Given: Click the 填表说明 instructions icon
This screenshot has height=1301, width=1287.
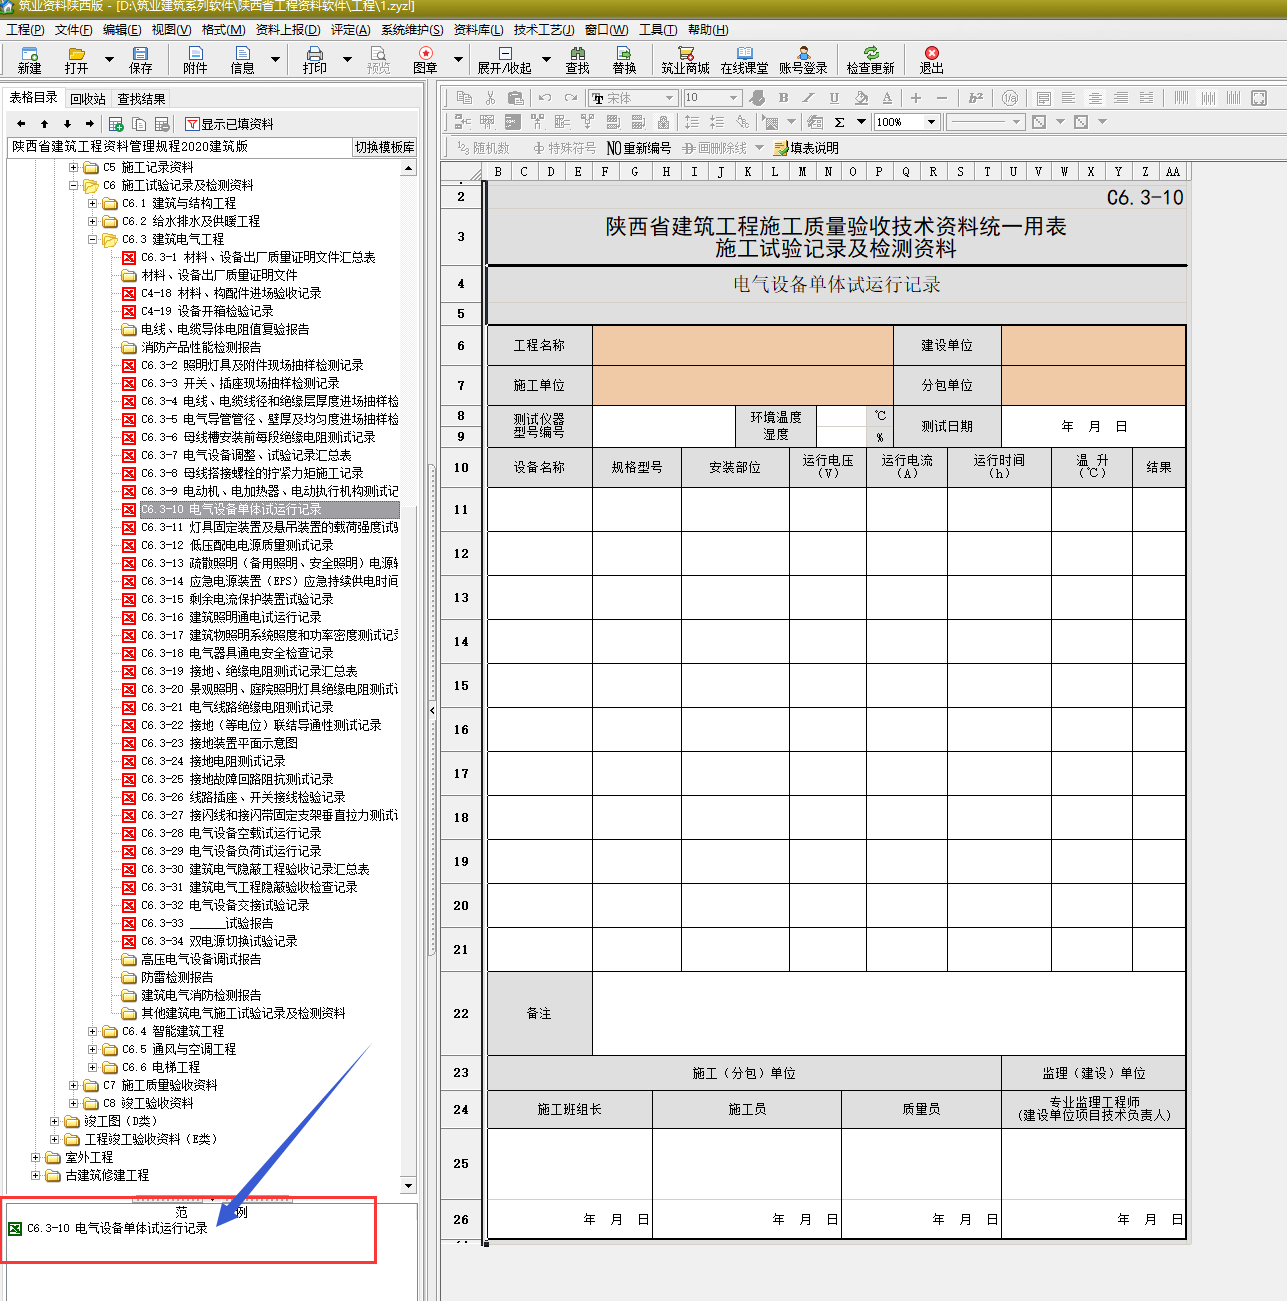Looking at the screenshot, I should click(x=806, y=148).
